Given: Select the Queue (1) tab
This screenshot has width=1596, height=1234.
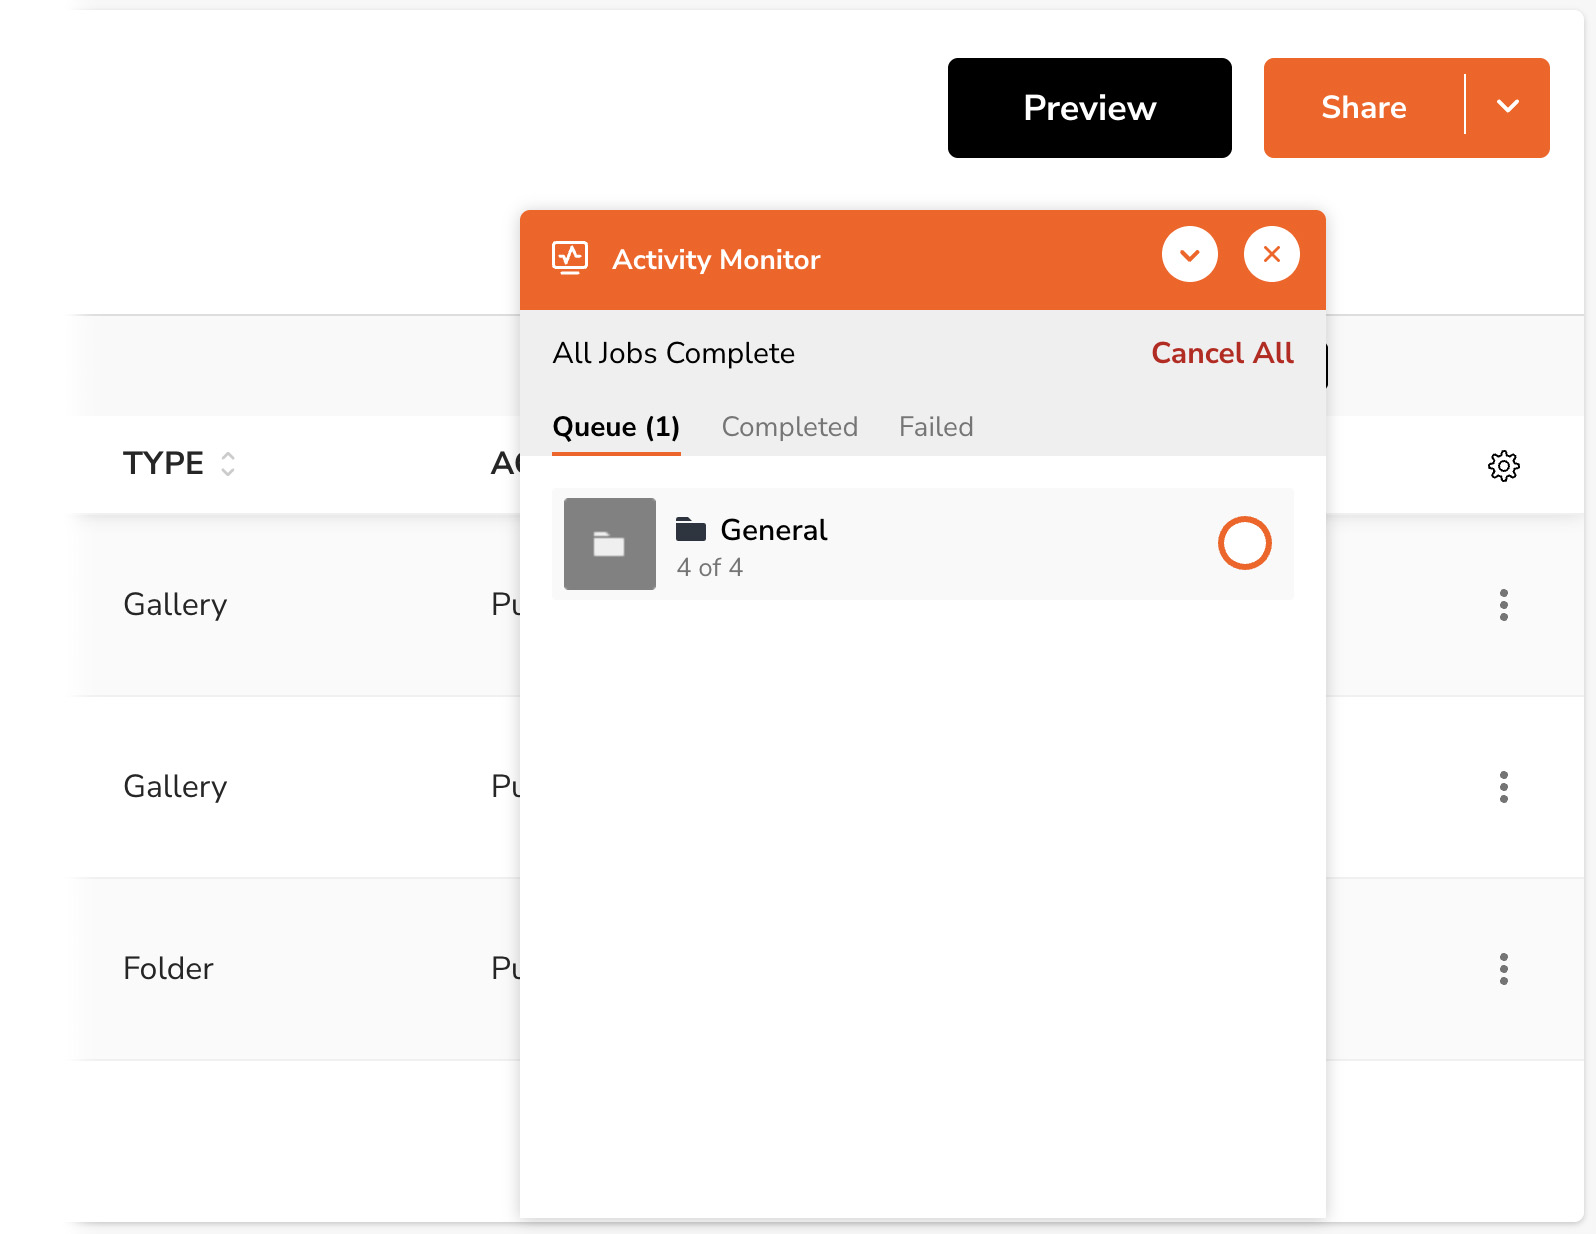Looking at the screenshot, I should (x=616, y=427).
